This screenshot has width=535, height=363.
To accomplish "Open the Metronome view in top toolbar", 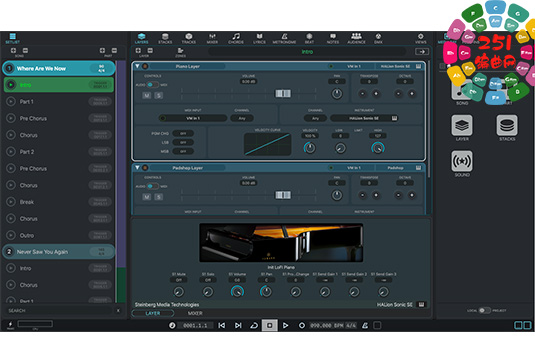I will pos(284,38).
